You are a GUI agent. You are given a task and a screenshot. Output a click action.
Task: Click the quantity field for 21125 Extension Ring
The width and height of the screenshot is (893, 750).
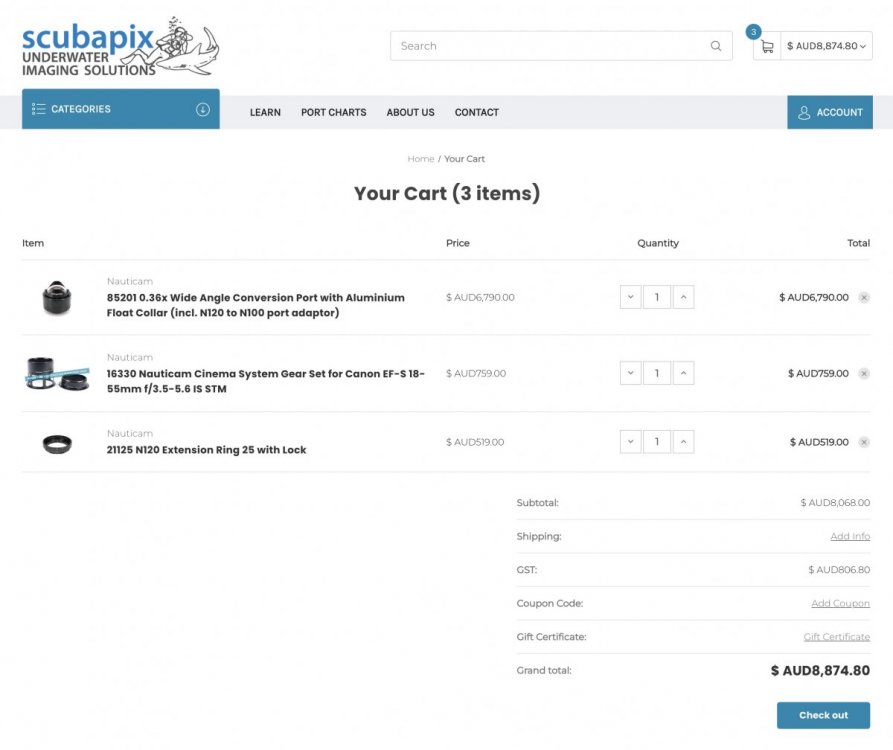(x=657, y=441)
